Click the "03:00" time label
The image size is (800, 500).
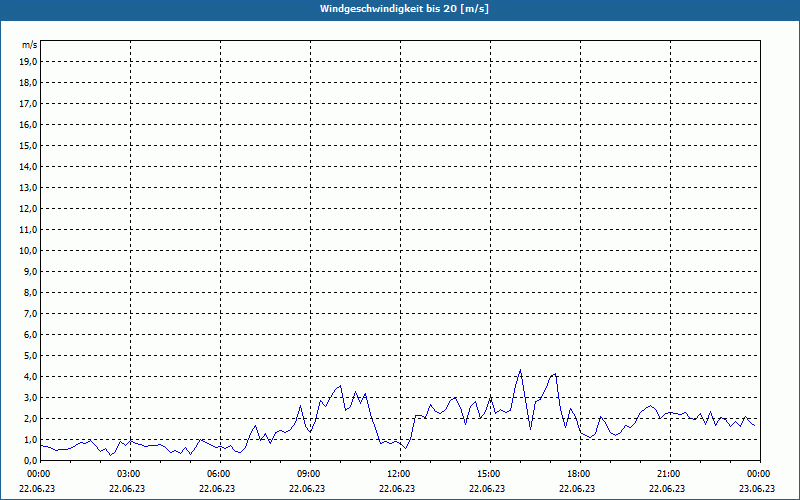130,474
